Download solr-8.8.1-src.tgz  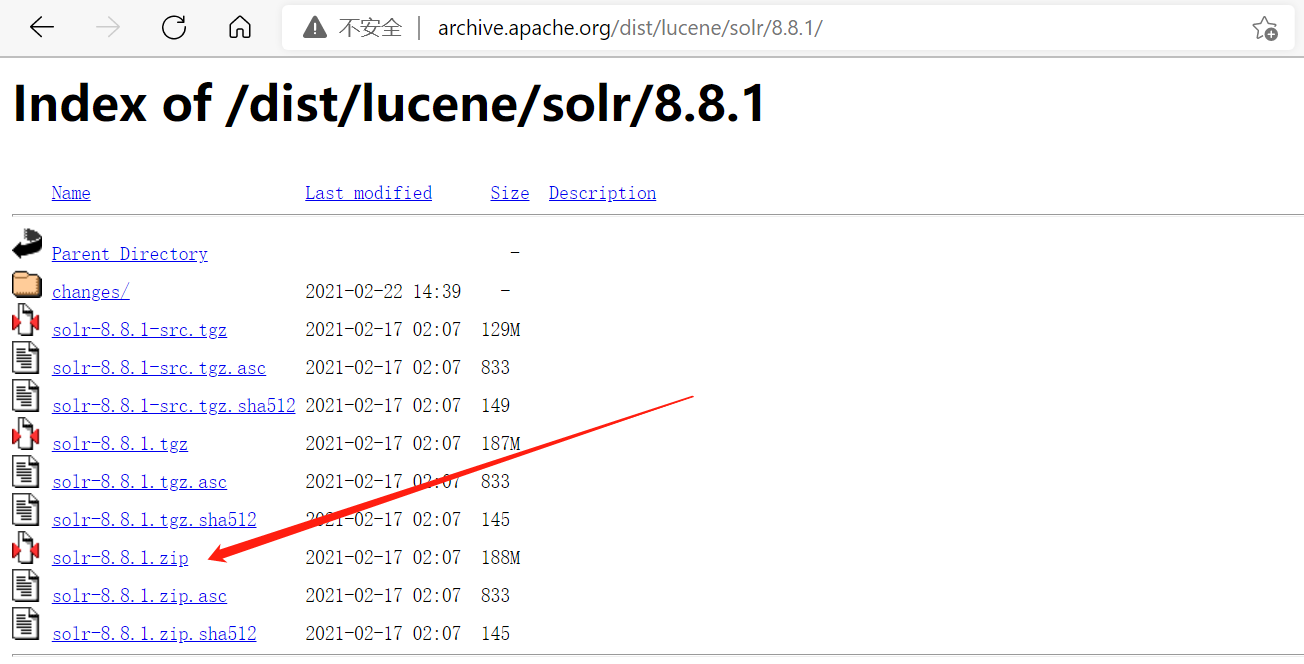140,330
